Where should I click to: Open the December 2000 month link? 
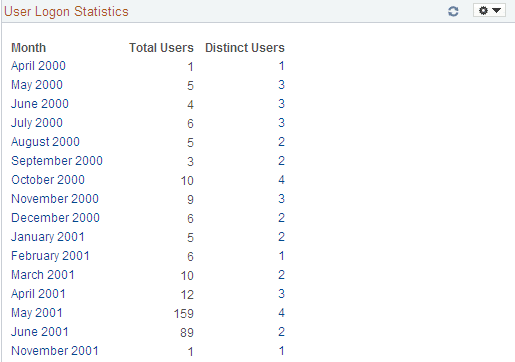click(55, 218)
